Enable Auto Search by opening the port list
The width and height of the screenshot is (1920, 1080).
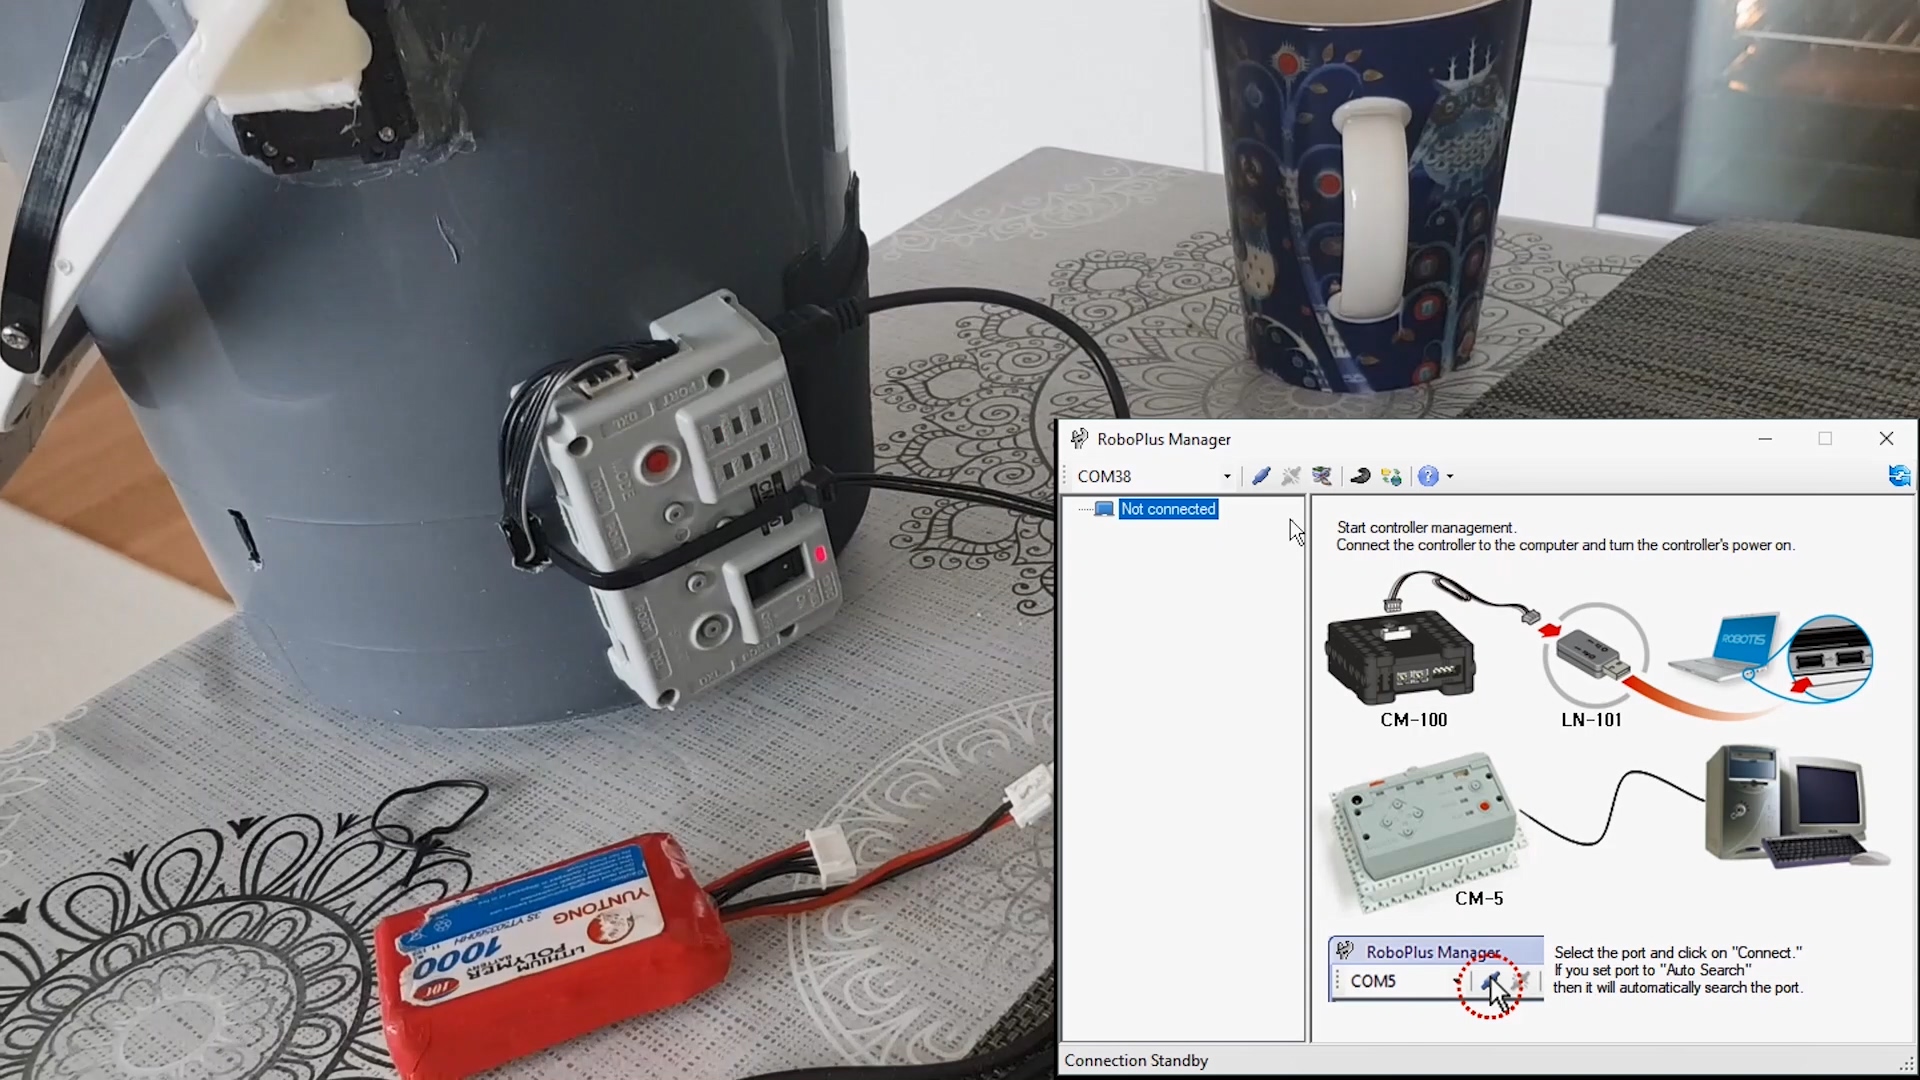[x=1226, y=476]
